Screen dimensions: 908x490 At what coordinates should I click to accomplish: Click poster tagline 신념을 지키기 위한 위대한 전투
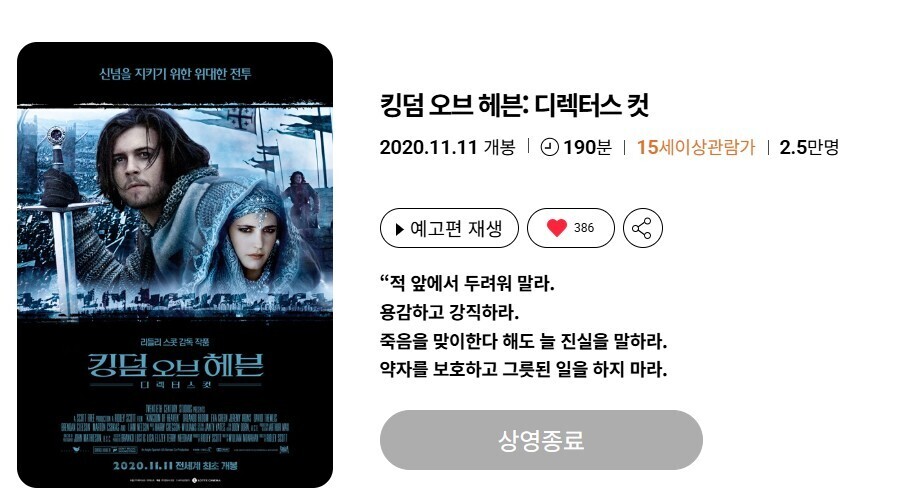click(x=175, y=74)
